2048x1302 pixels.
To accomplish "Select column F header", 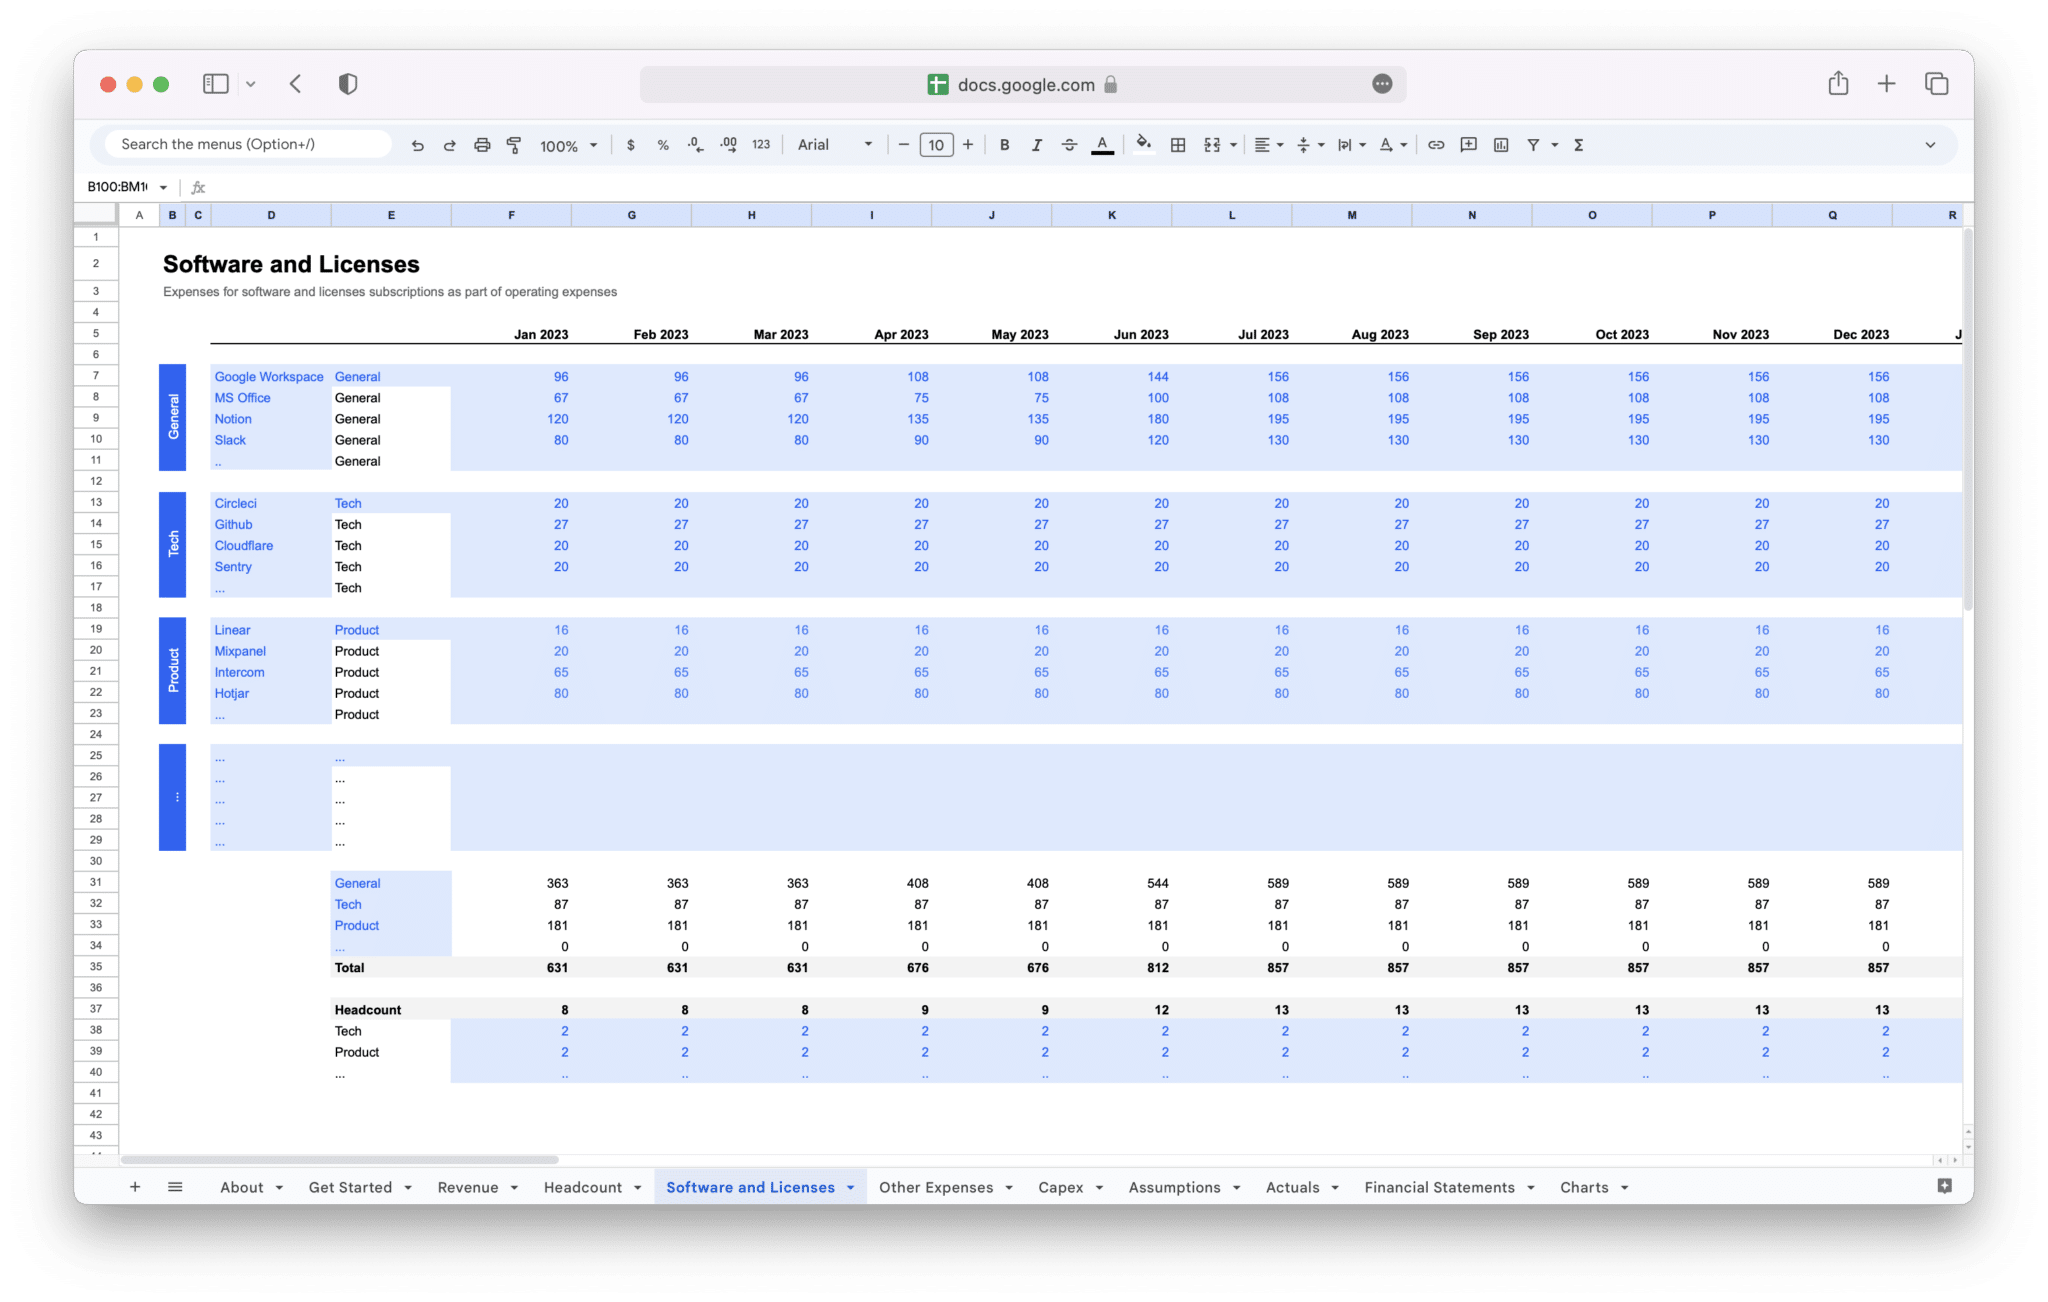I will 511,215.
